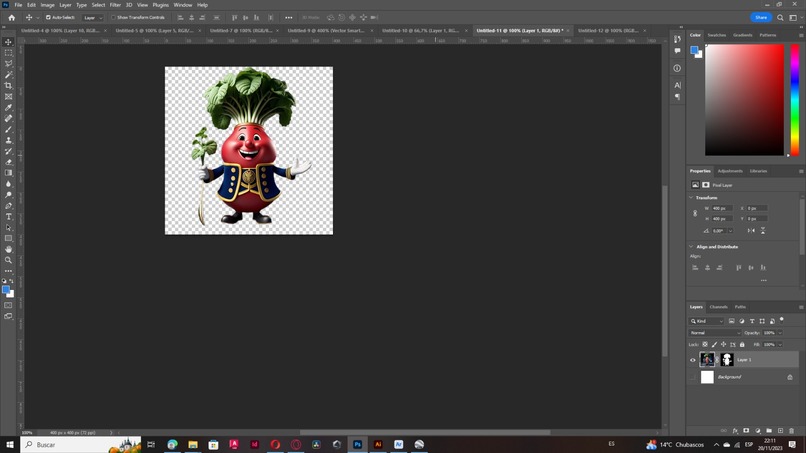The width and height of the screenshot is (806, 453).
Task: Select the Eyedropper tool
Action: click(x=8, y=107)
